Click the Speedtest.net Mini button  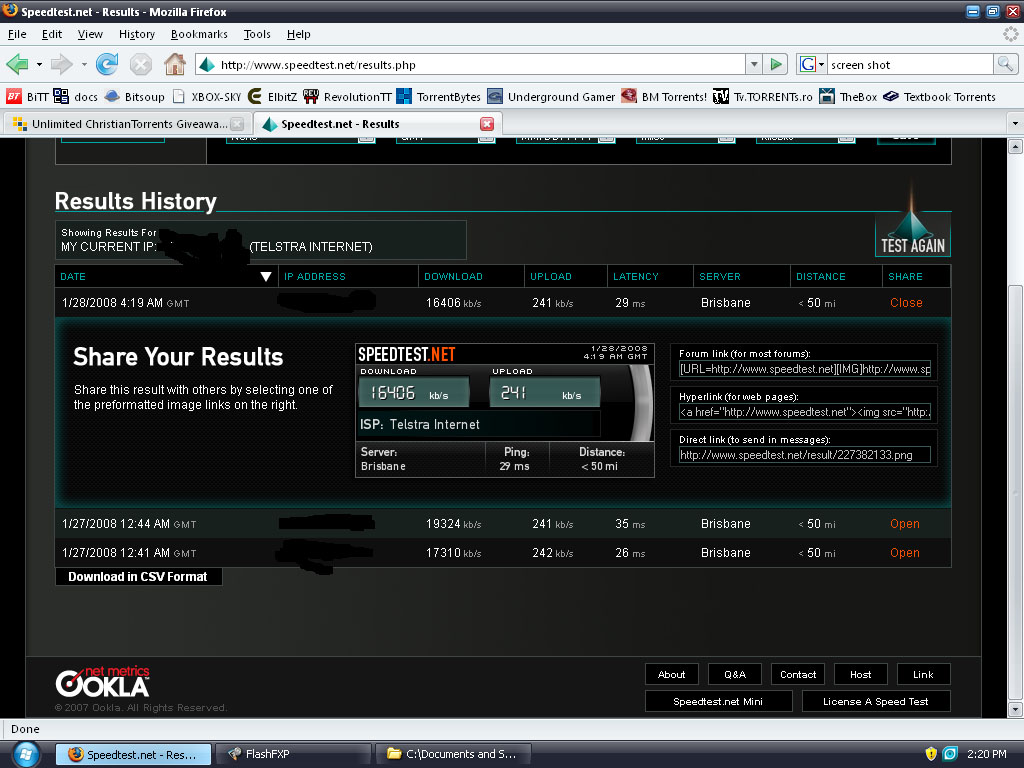(718, 701)
